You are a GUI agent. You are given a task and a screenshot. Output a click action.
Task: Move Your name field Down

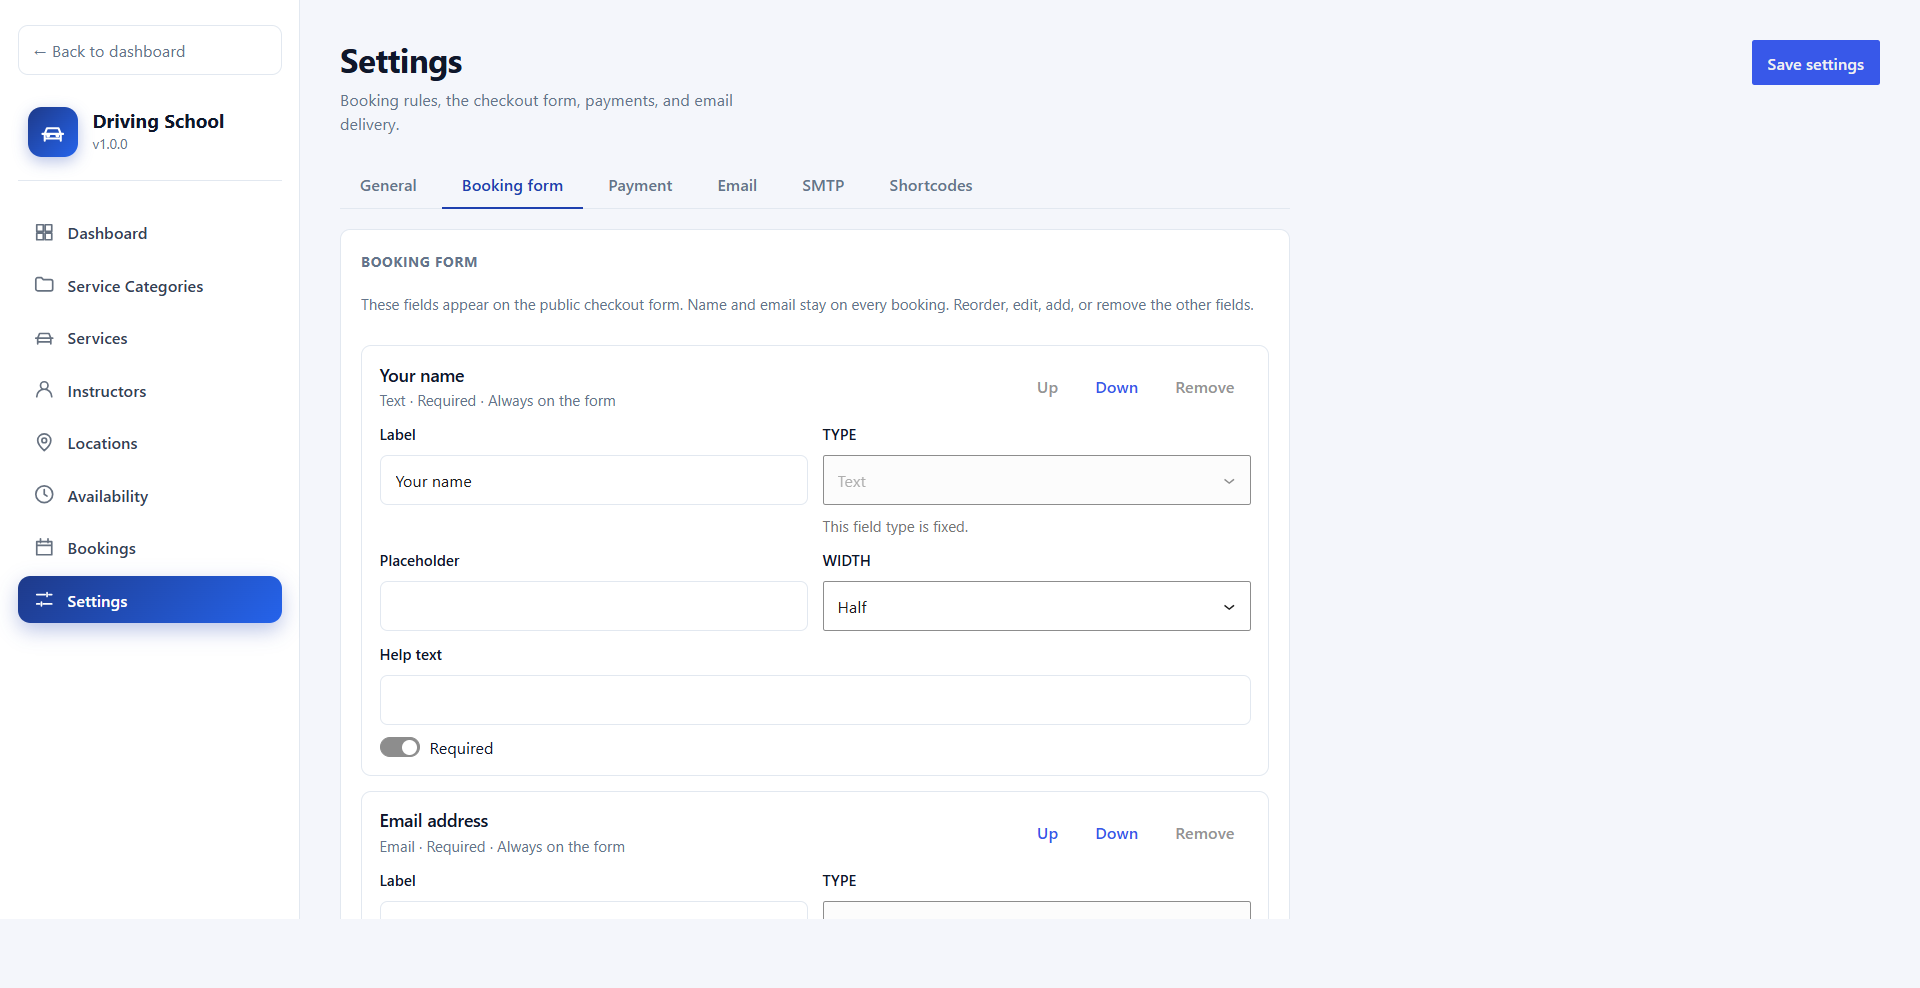[x=1116, y=388]
